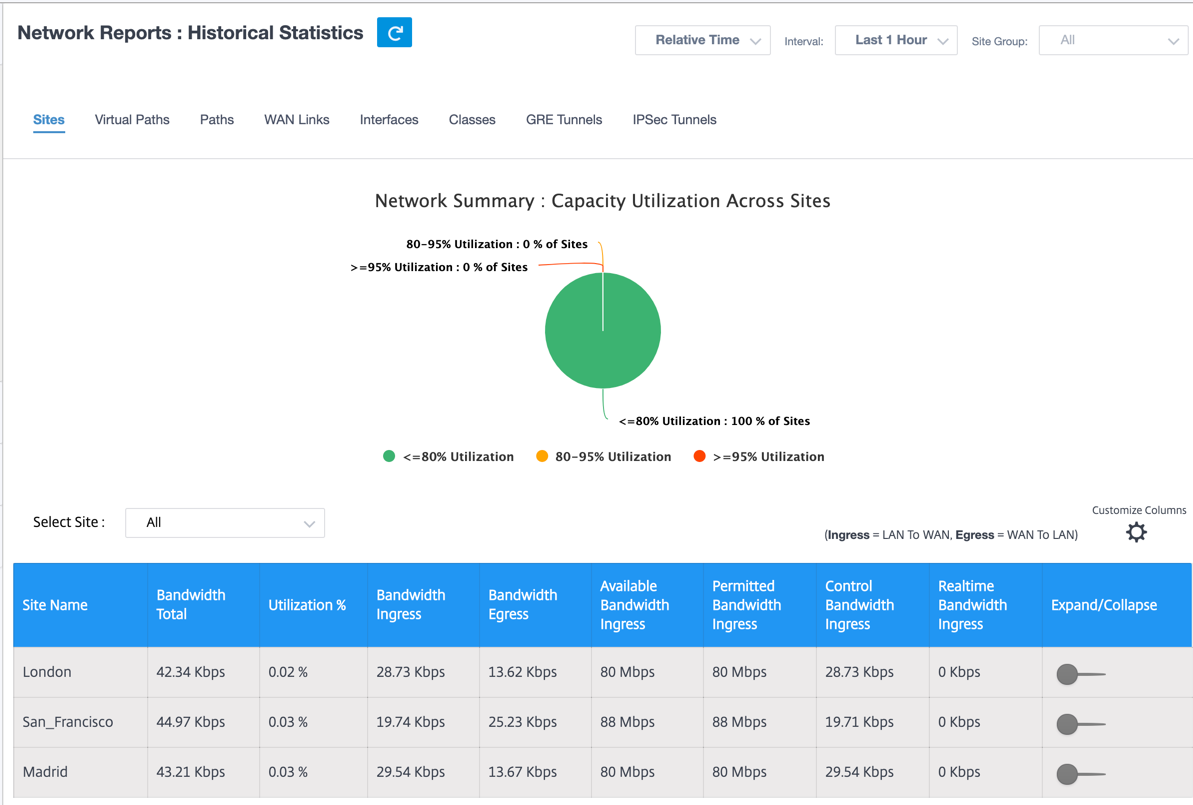Sort by the Bandwidth Ingress column header
1193x805 pixels.
(423, 605)
